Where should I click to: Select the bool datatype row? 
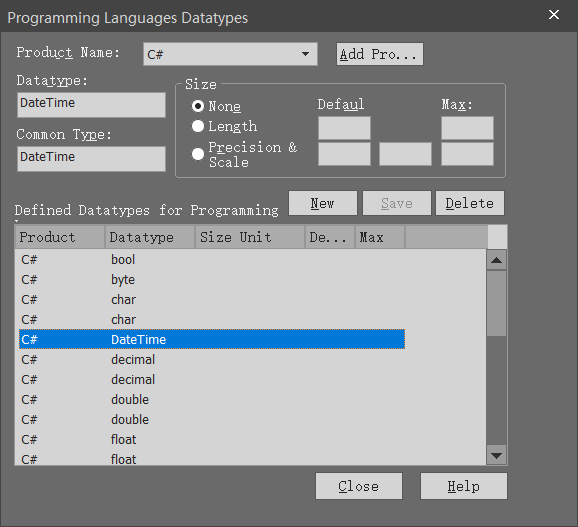pyautogui.click(x=212, y=260)
